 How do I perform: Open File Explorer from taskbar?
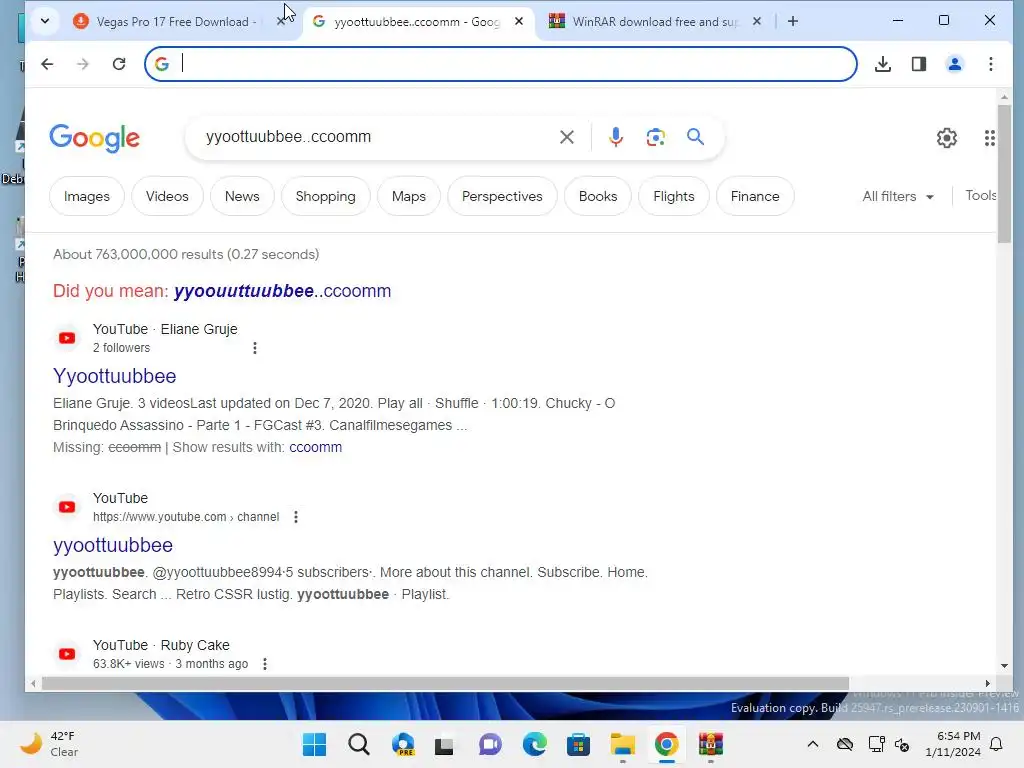pos(622,744)
